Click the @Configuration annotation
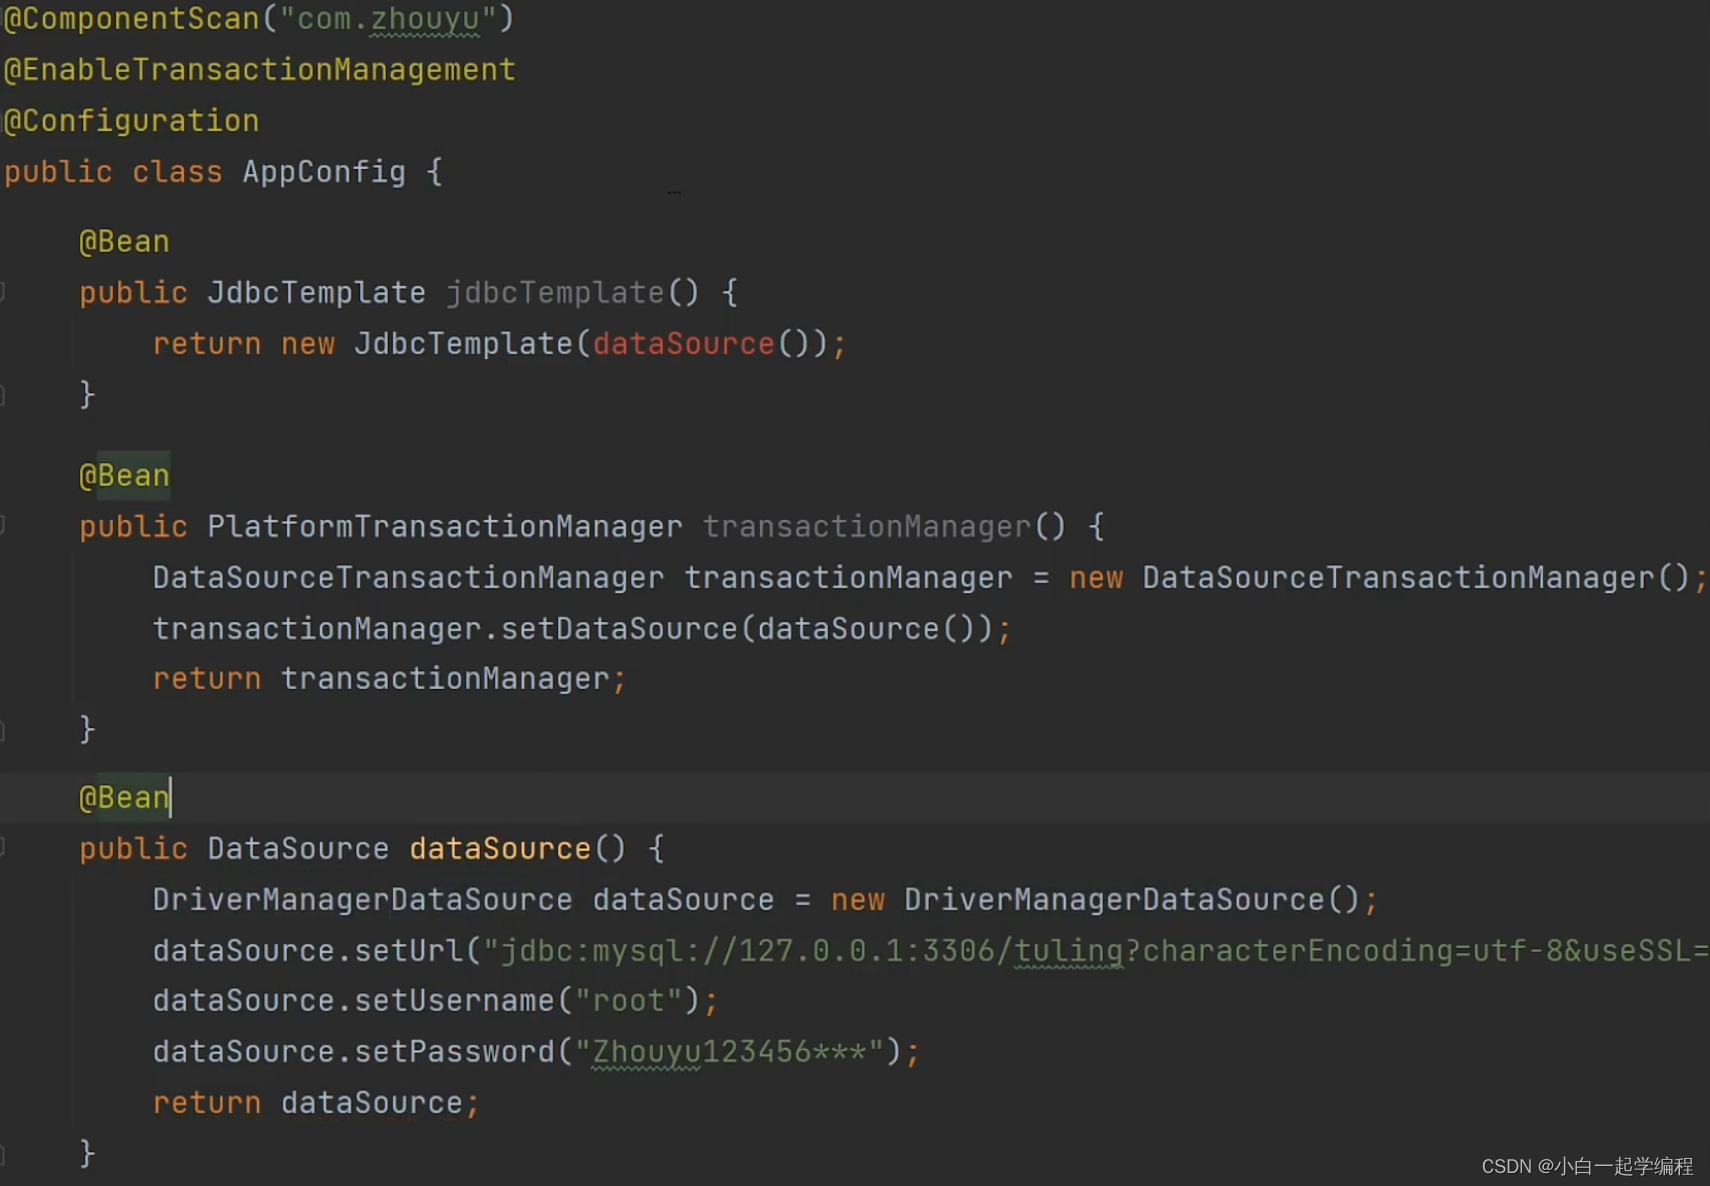 coord(131,121)
